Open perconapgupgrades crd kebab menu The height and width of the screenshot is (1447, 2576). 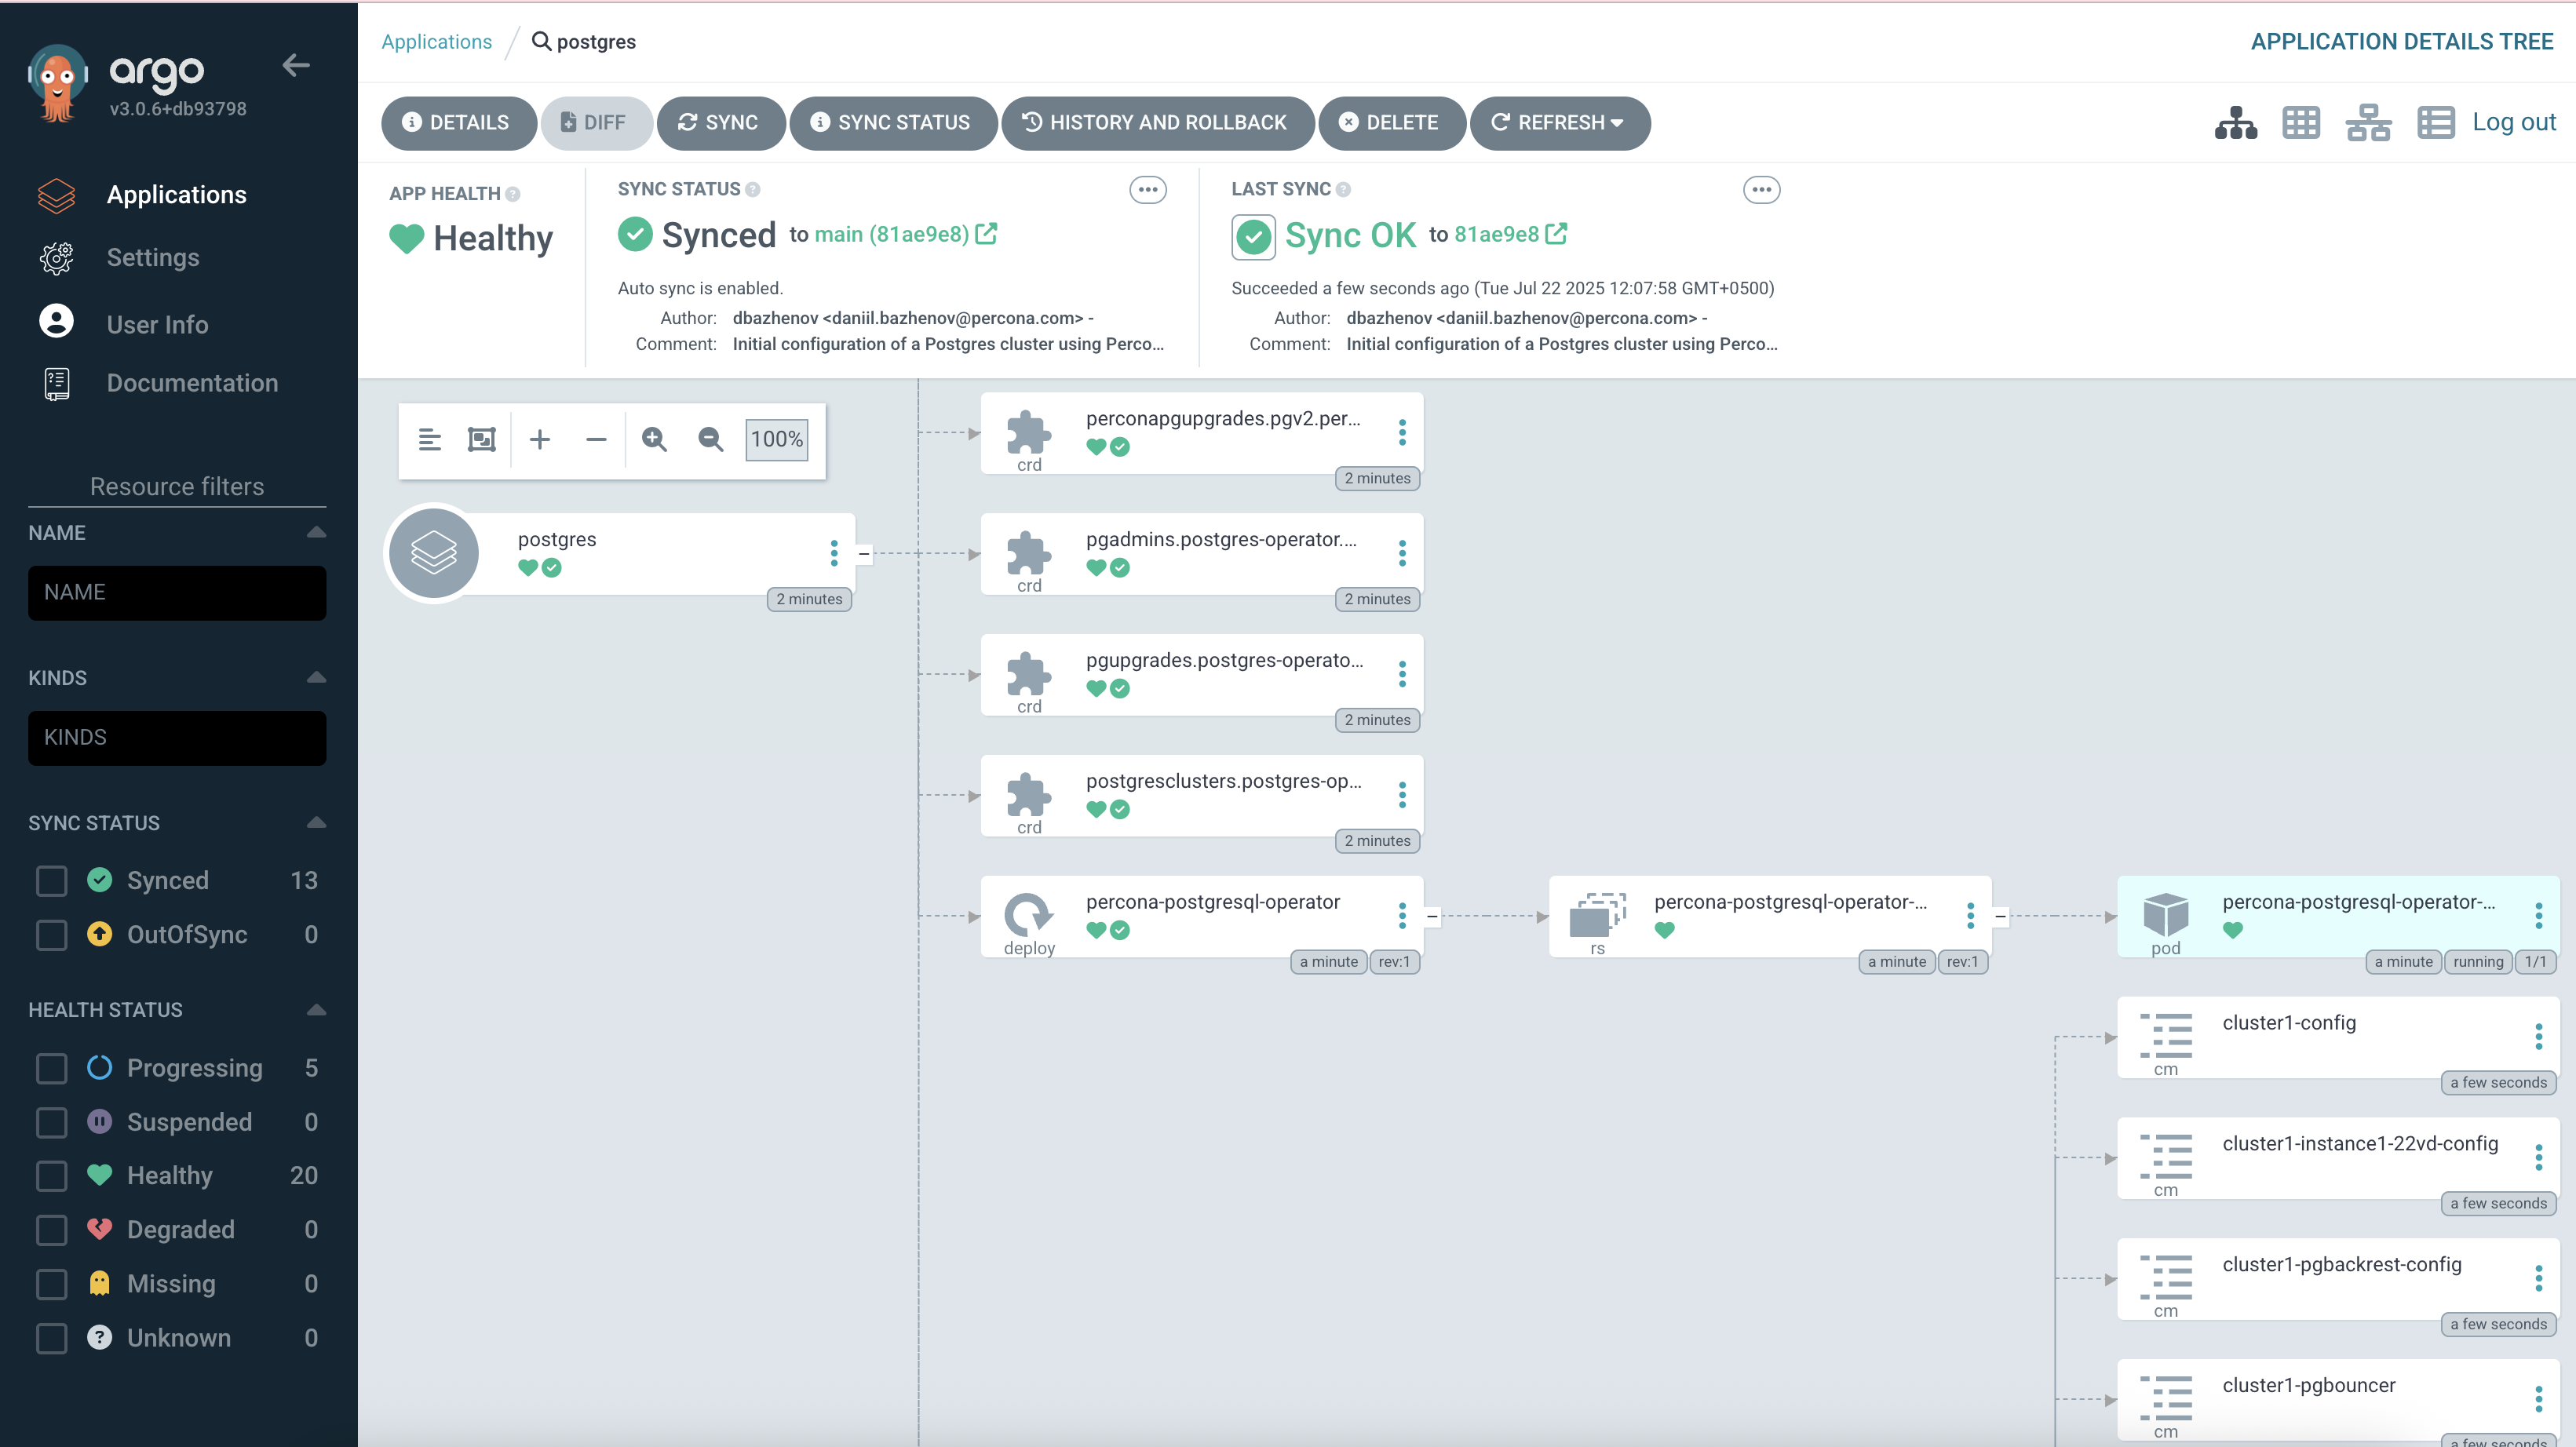coord(1402,432)
